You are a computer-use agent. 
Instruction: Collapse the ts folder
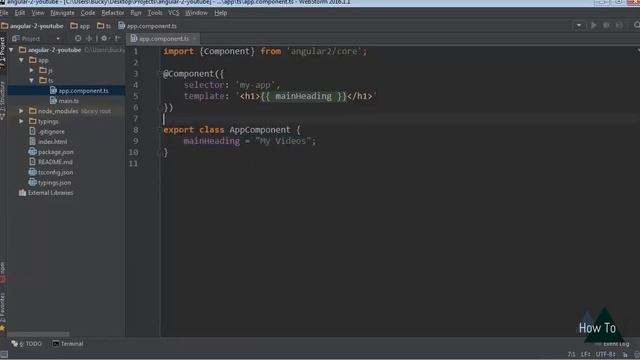tap(31, 80)
